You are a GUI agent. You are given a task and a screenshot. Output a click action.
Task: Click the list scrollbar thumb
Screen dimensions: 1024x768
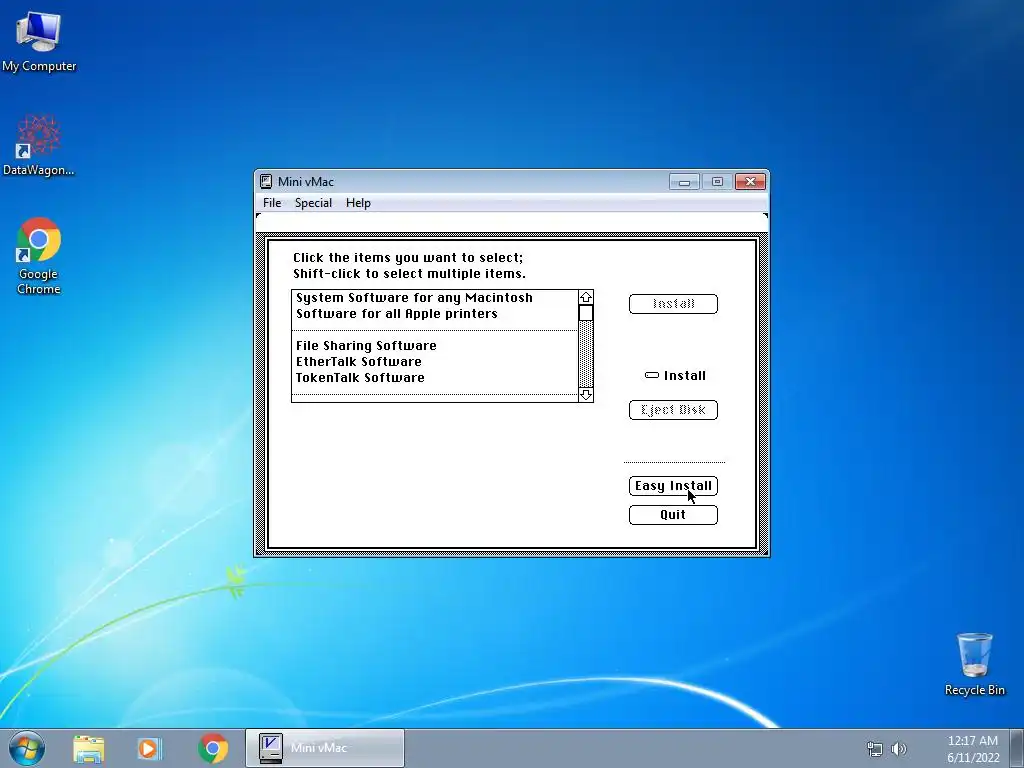(586, 313)
